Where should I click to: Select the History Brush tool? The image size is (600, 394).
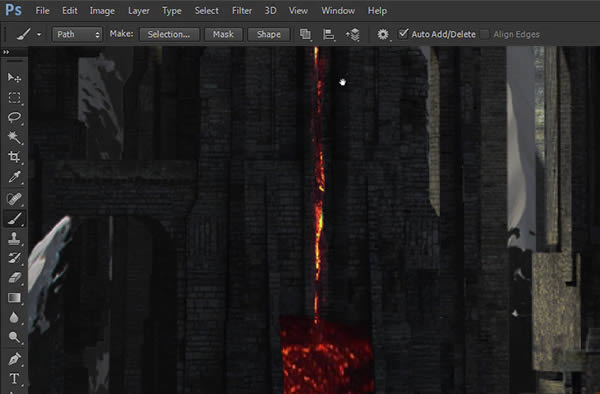point(14,258)
